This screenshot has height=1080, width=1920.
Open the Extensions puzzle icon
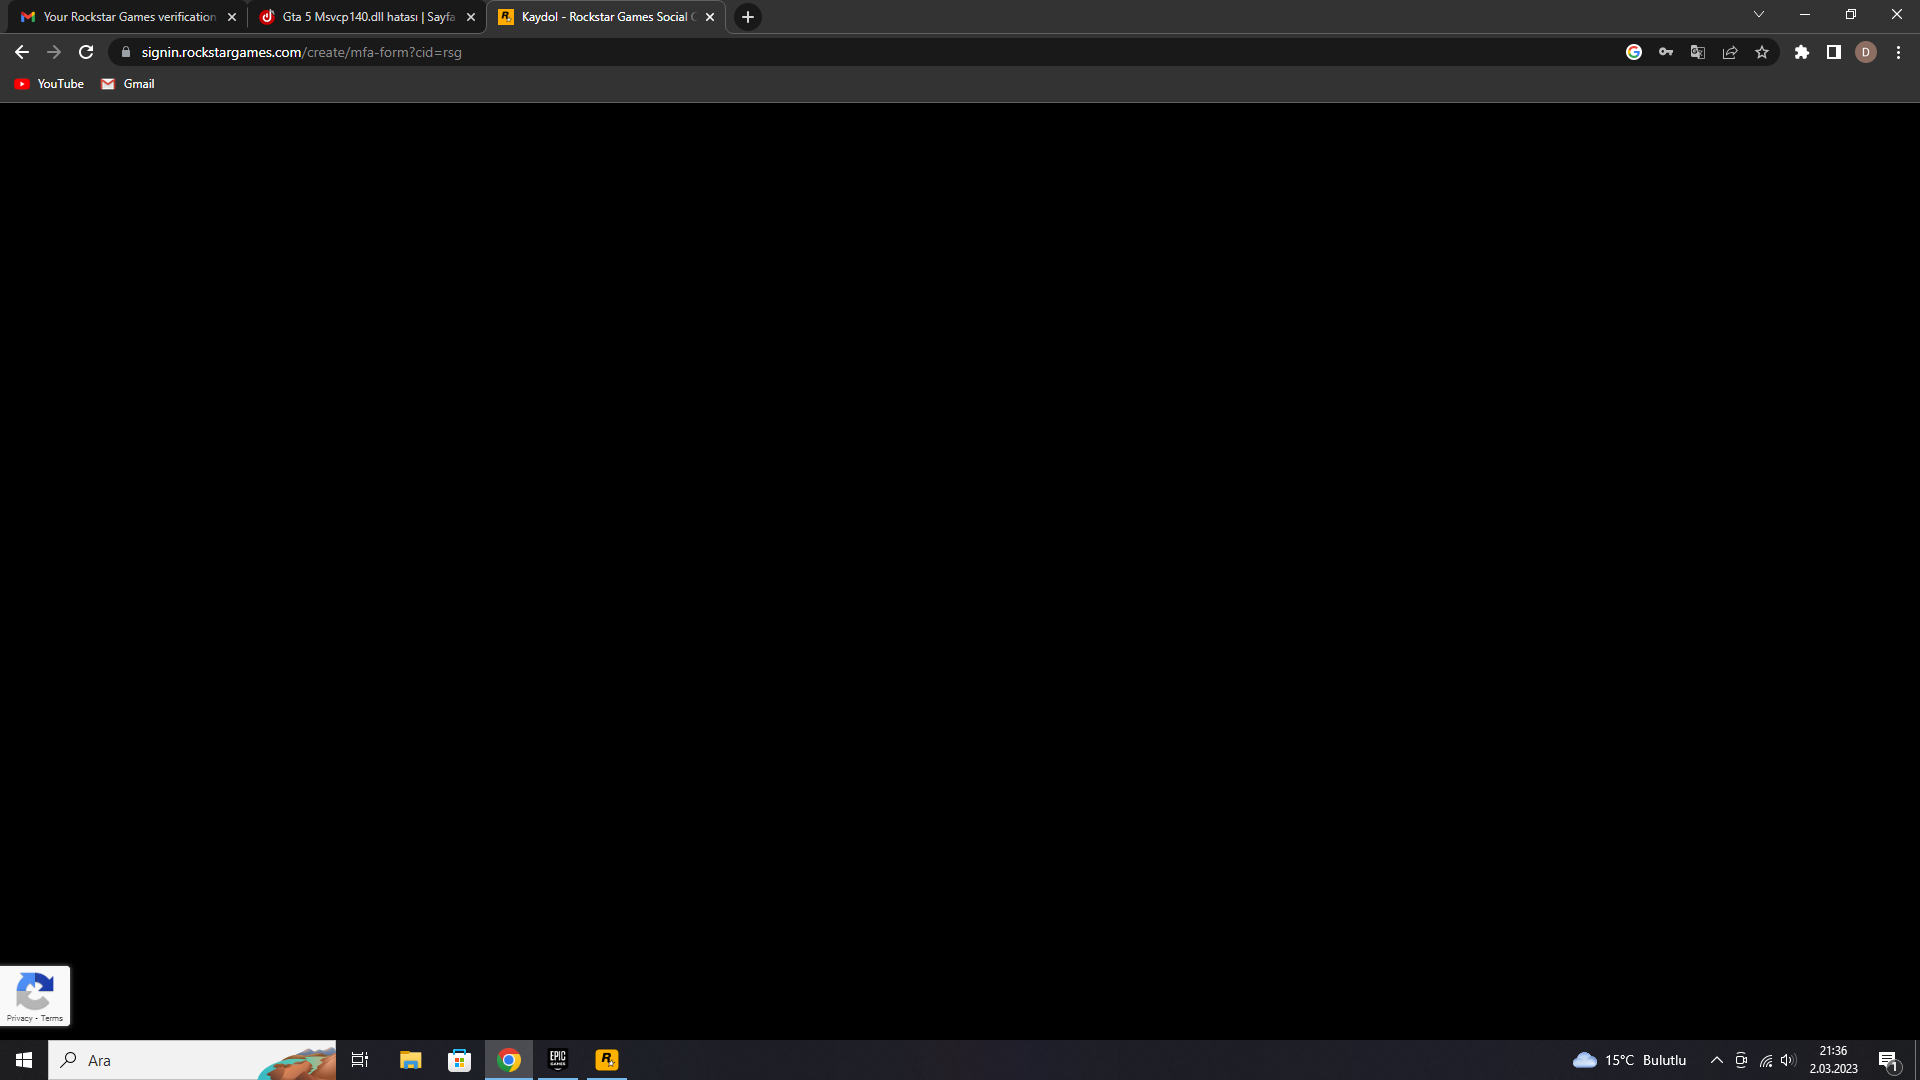[1802, 52]
